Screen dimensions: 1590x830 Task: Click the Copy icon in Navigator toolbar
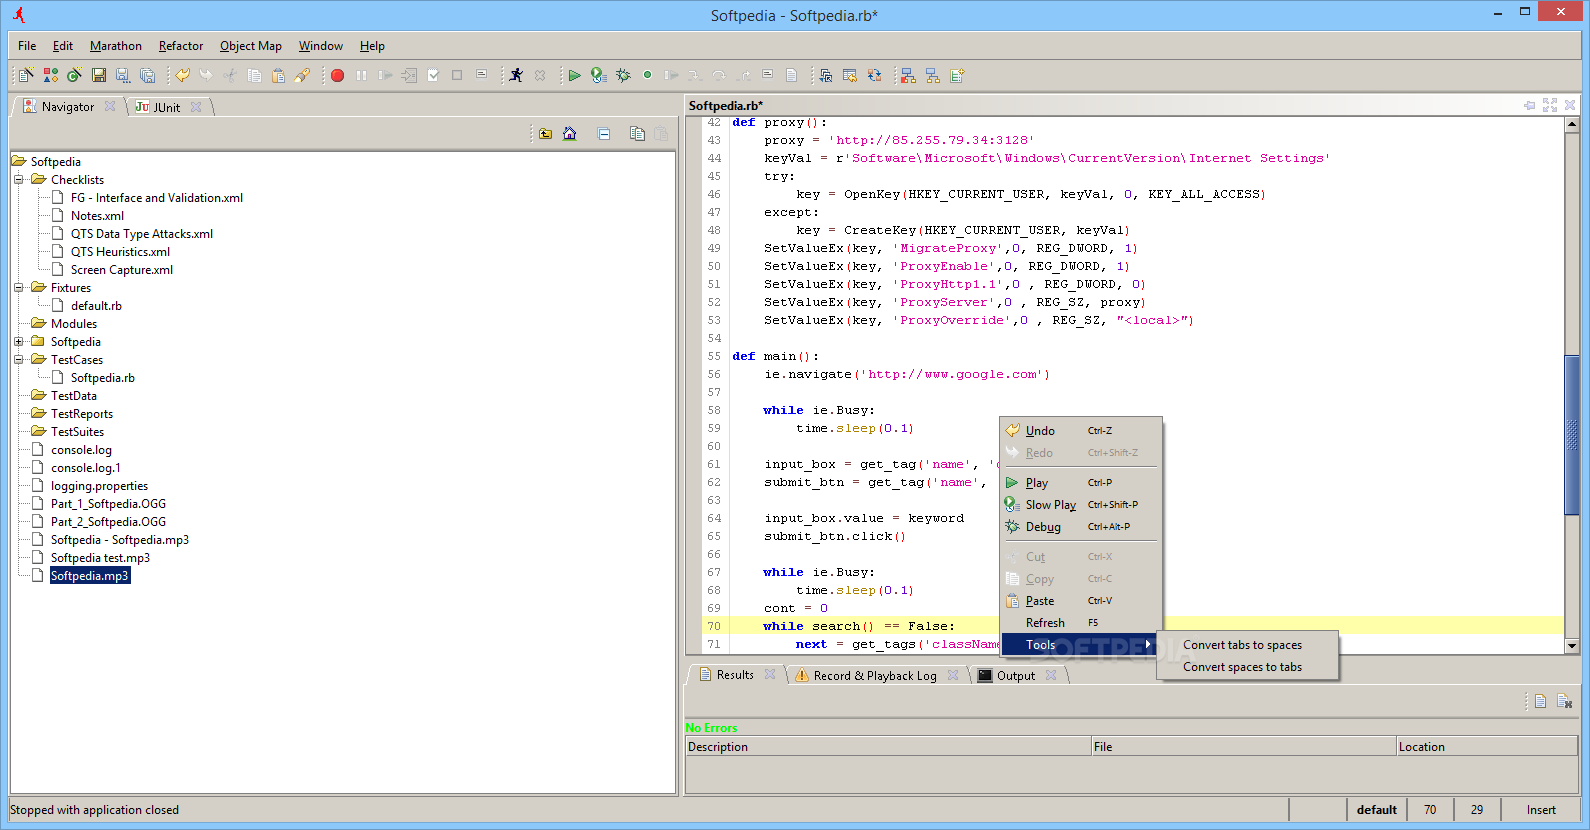click(637, 134)
